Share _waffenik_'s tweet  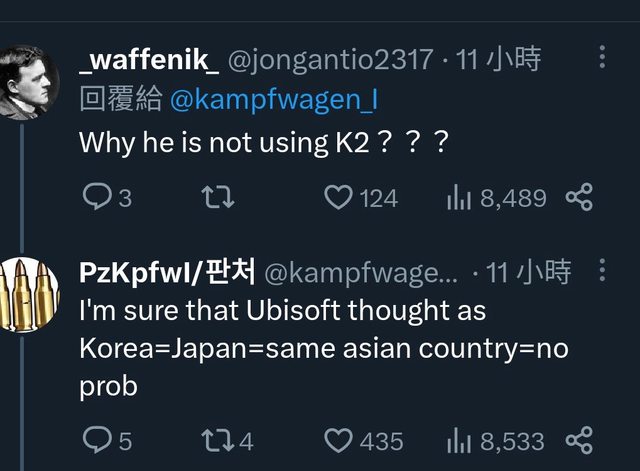click(x=579, y=198)
